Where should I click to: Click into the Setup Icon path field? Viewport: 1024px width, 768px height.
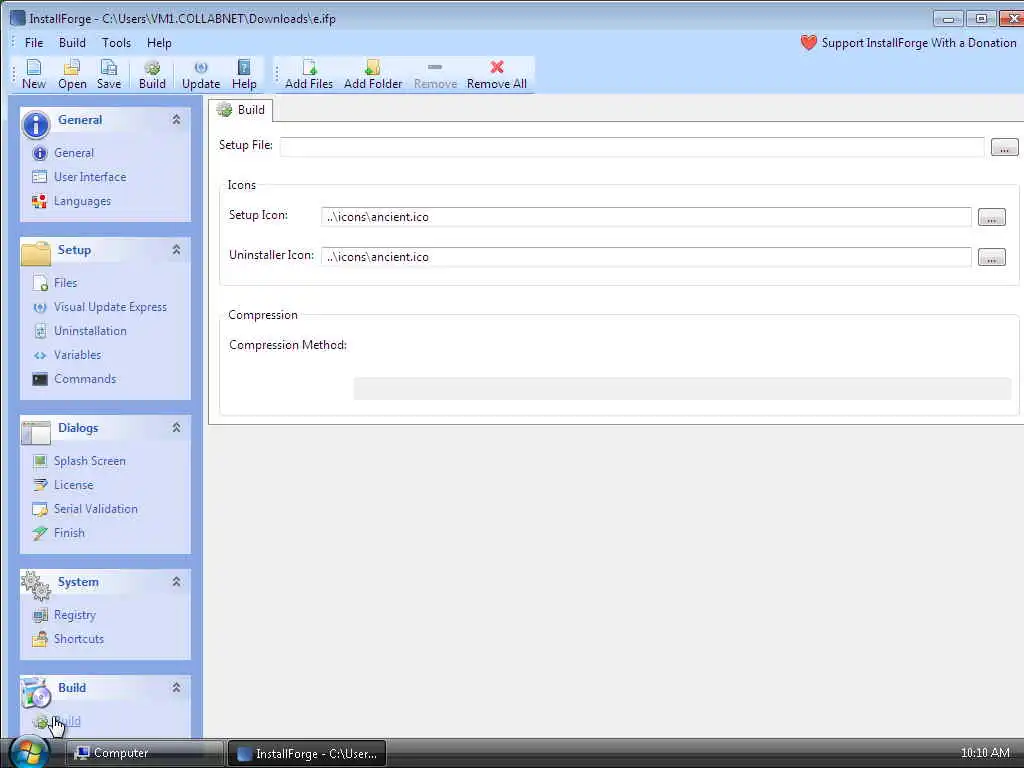(646, 217)
